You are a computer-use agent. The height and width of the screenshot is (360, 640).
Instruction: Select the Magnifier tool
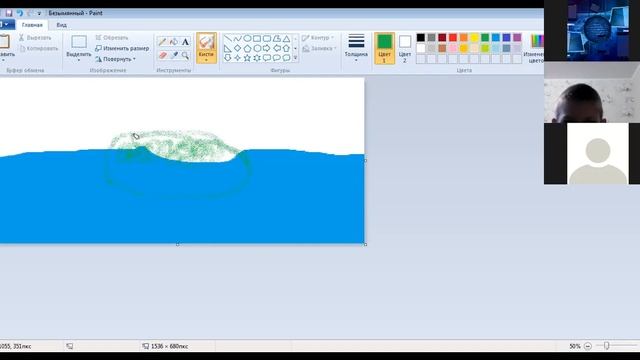click(185, 55)
